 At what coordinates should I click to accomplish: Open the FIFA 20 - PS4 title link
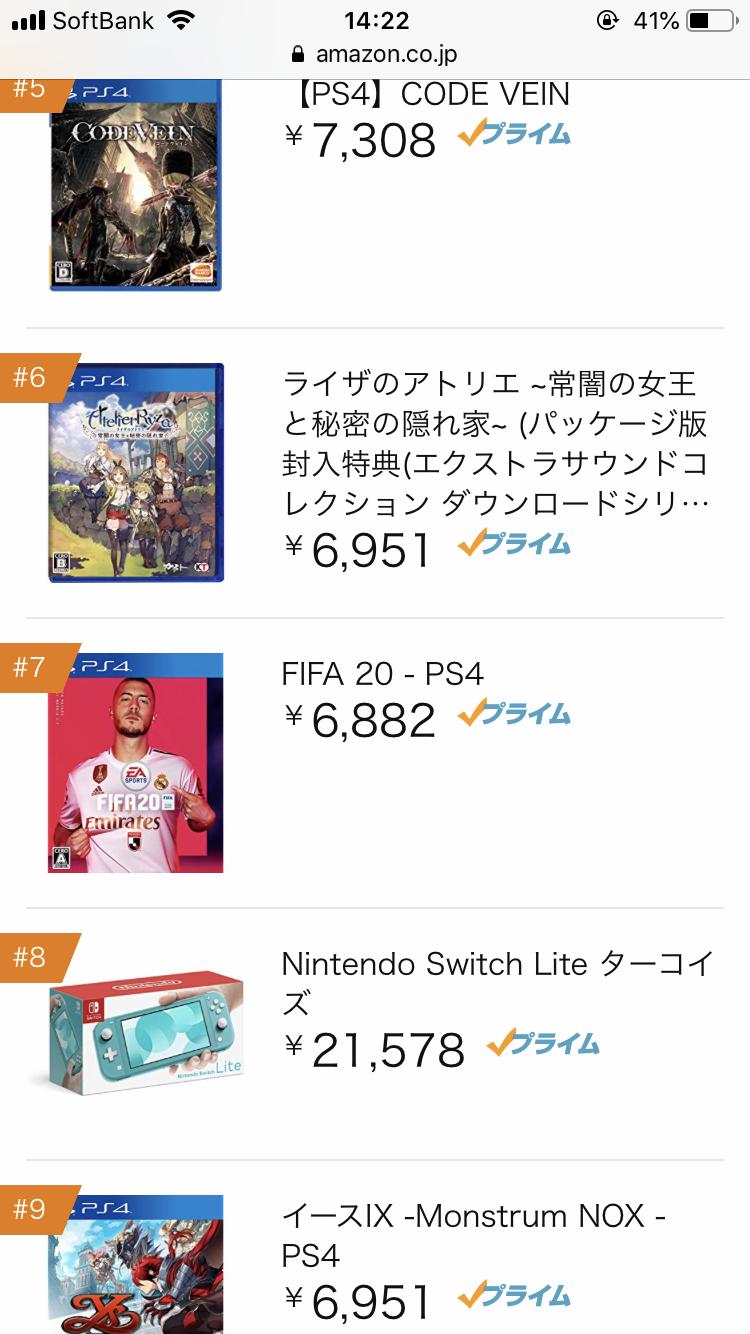click(x=383, y=674)
